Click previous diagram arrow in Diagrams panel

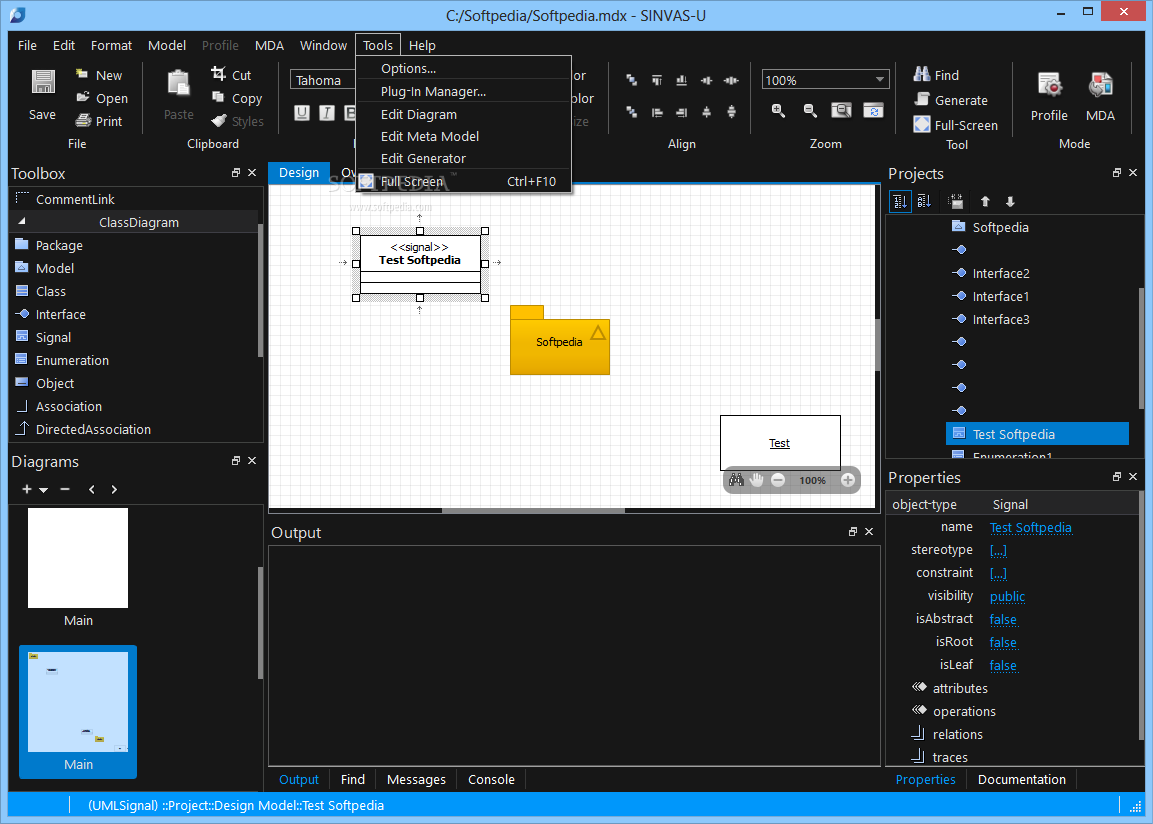(91, 490)
